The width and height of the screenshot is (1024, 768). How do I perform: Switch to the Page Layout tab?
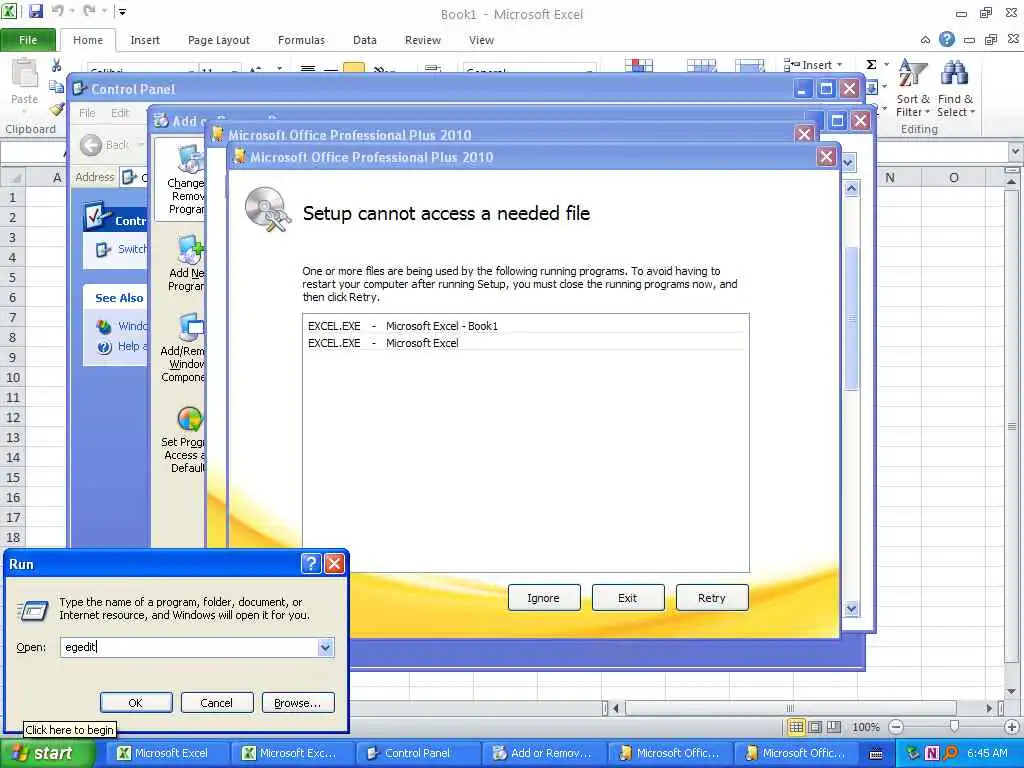coord(219,40)
